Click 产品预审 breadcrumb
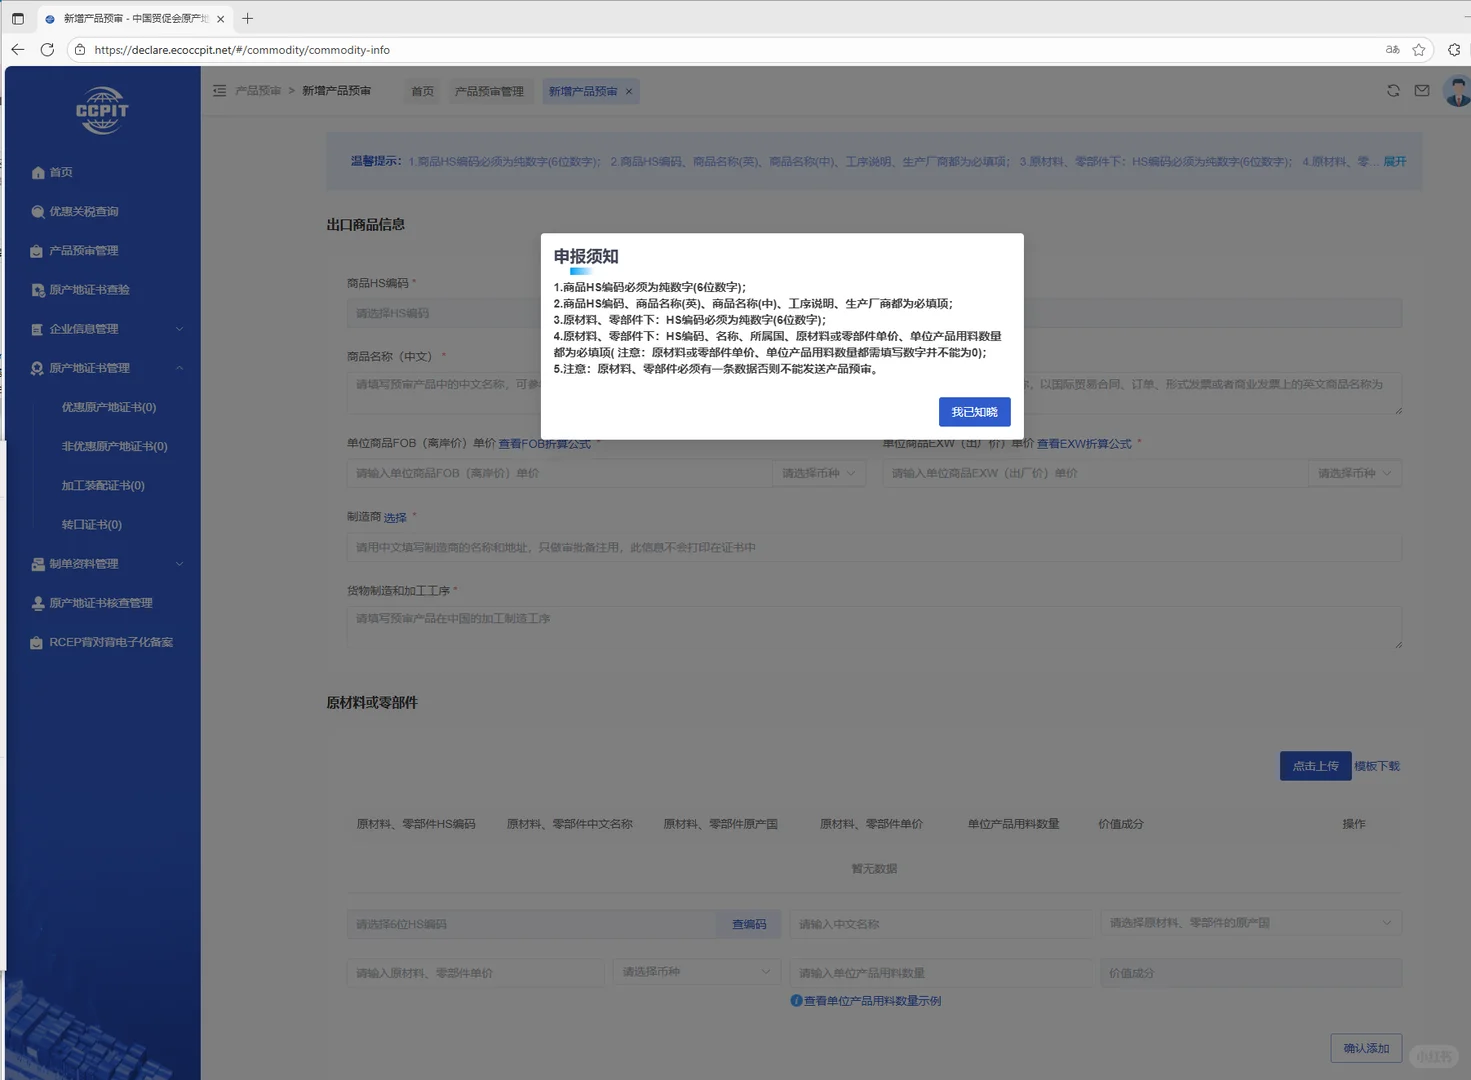The width and height of the screenshot is (1471, 1080). tap(258, 91)
